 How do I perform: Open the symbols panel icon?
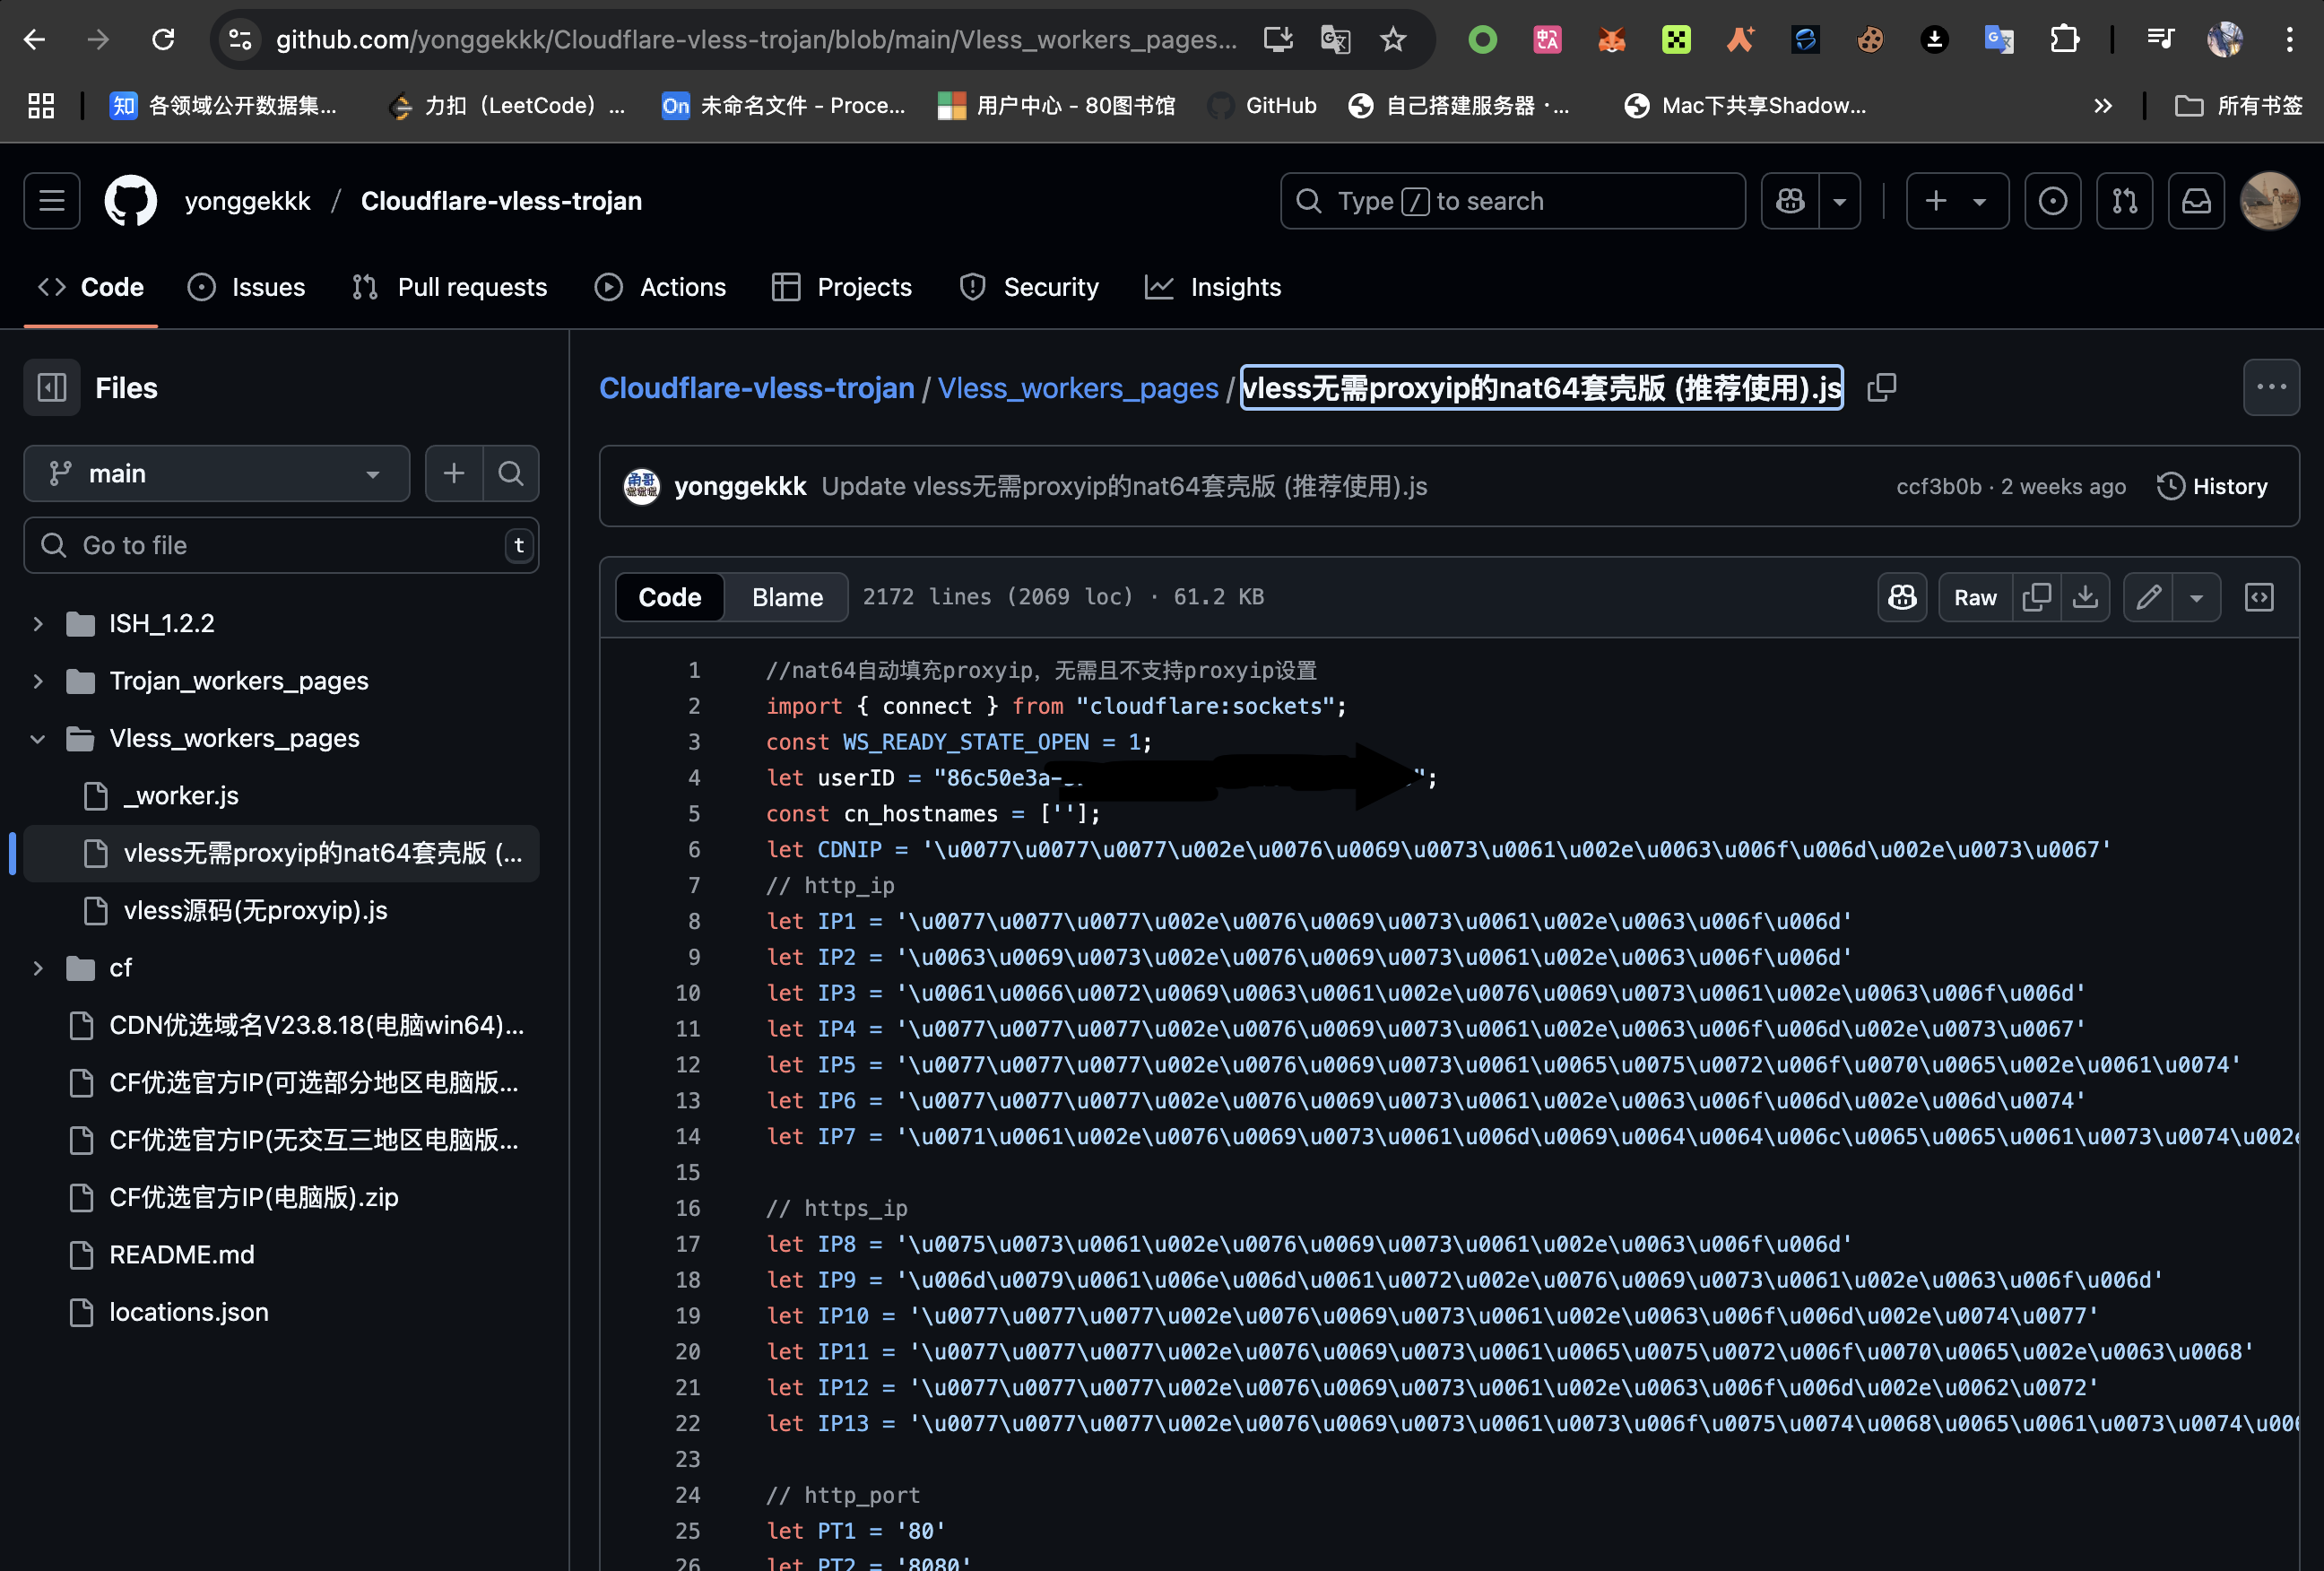click(2259, 596)
